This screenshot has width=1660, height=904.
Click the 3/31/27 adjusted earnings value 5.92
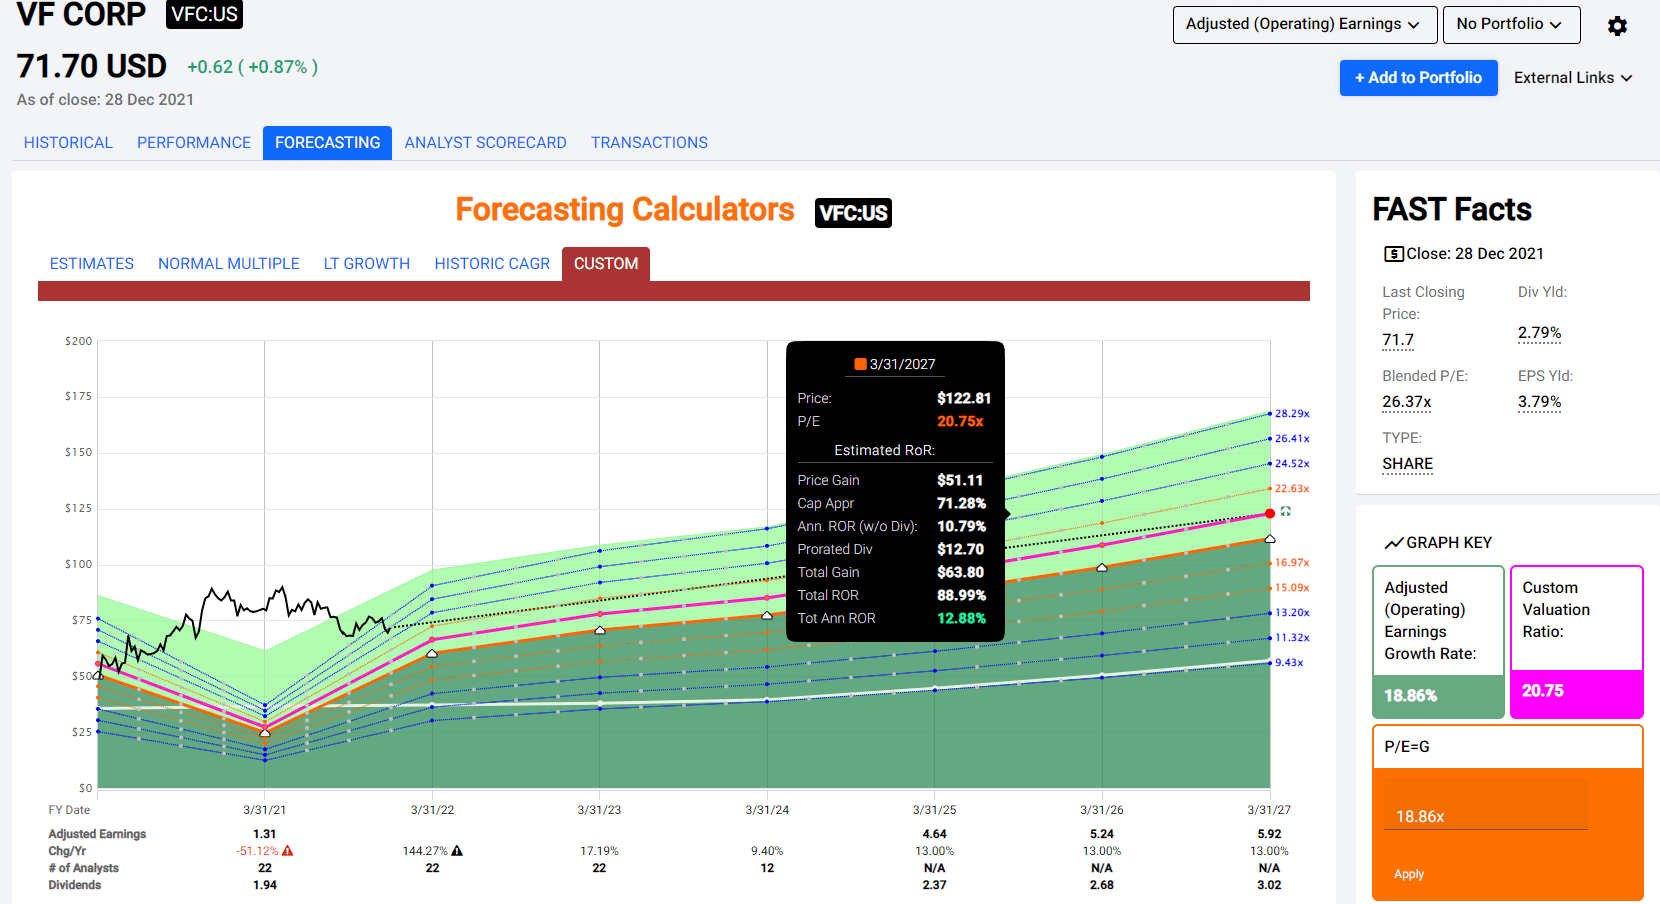pyautogui.click(x=1269, y=834)
